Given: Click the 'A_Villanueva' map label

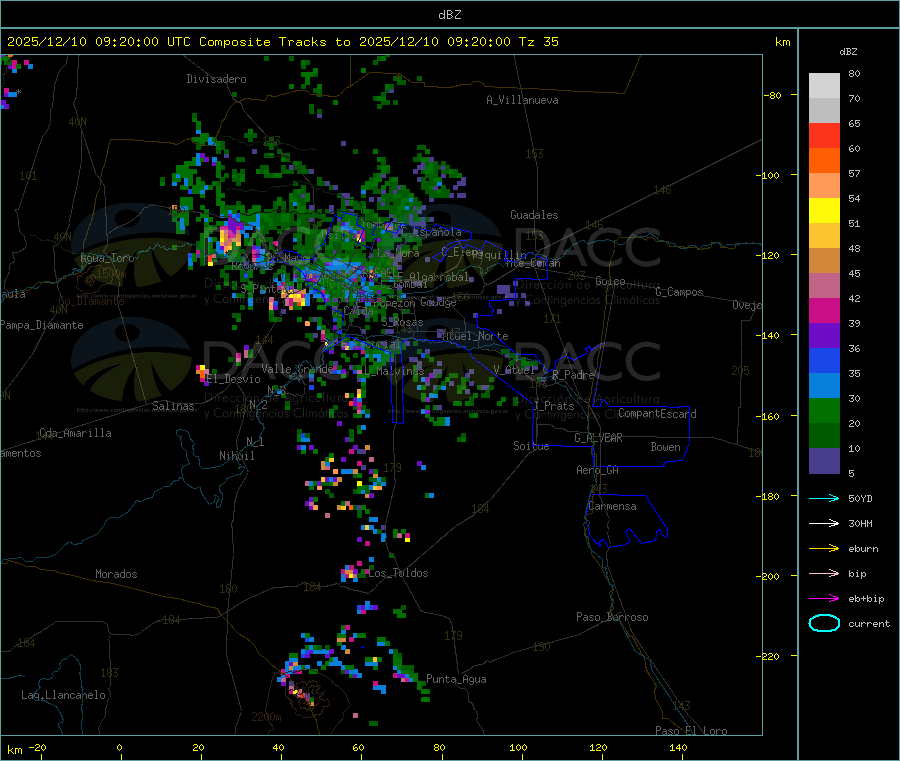Looking at the screenshot, I should click(522, 100).
